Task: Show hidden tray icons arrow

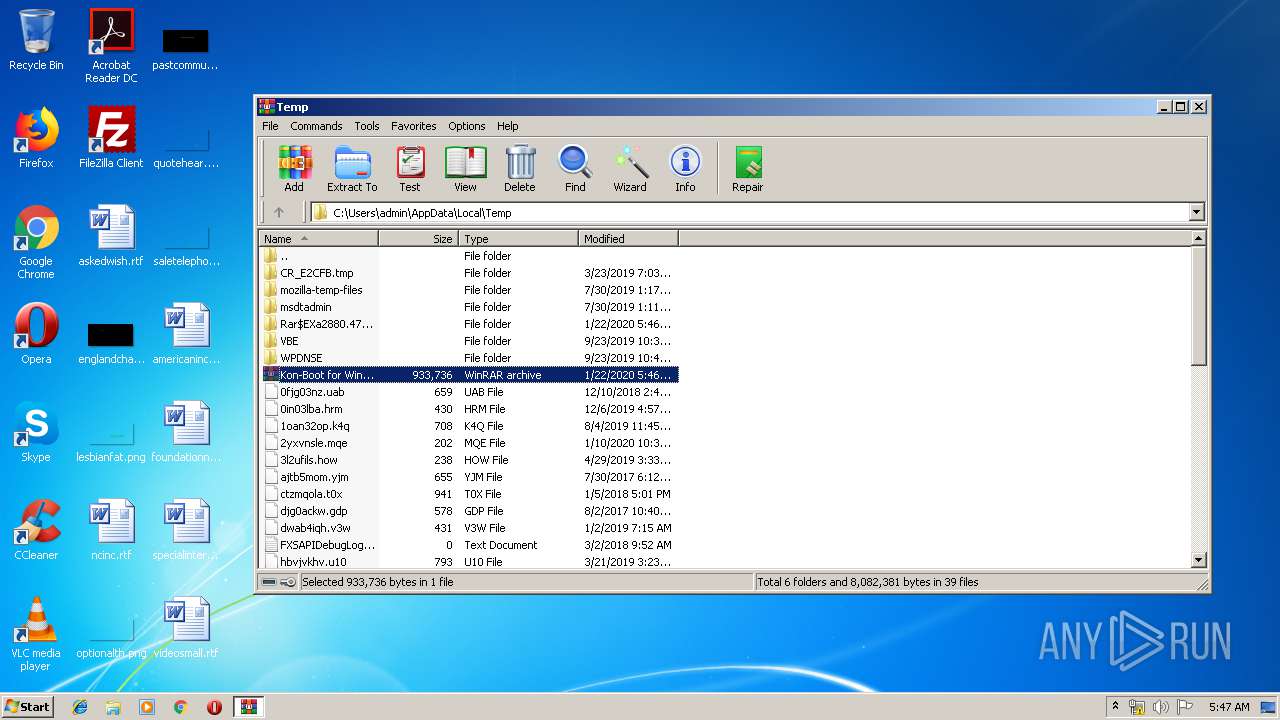Action: (1115, 707)
